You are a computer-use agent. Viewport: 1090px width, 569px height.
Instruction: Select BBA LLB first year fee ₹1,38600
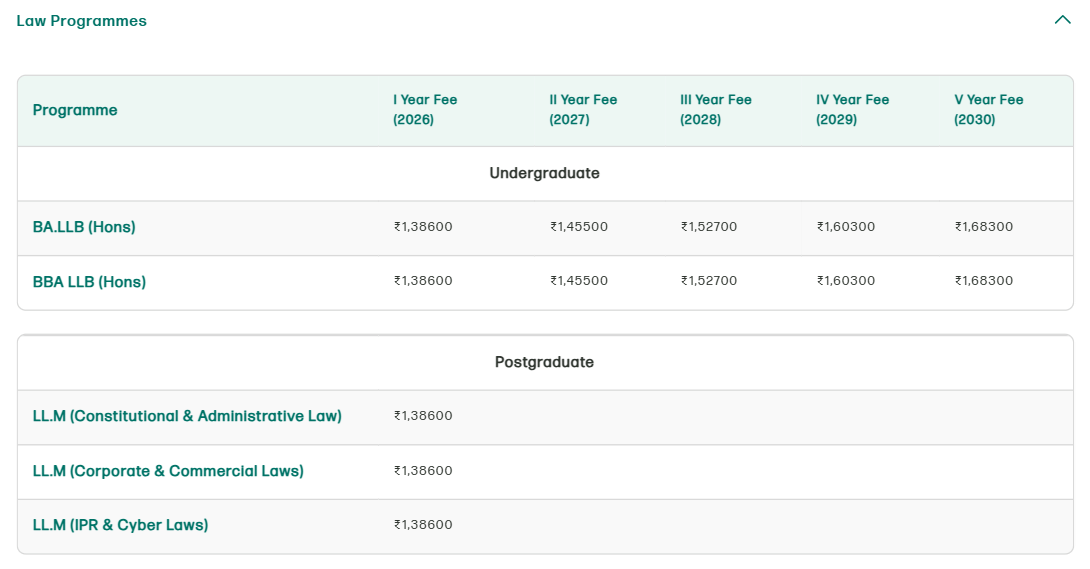(x=423, y=281)
